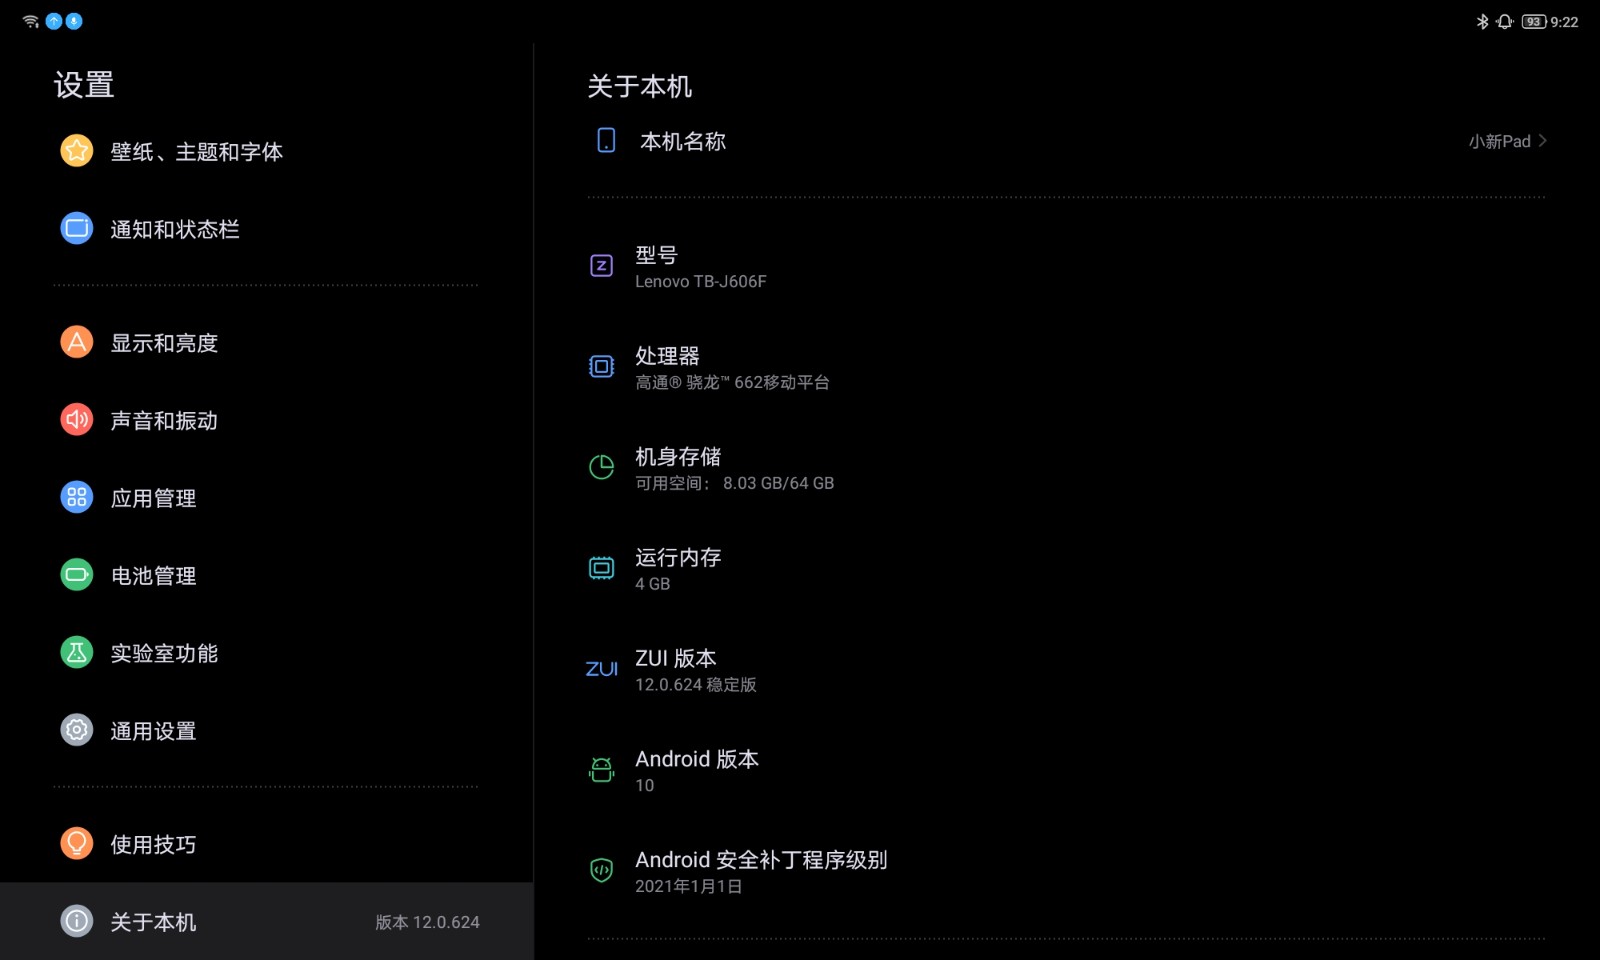Click the 12.0.624 稳定版 version text
This screenshot has width=1600, height=960.
click(696, 685)
